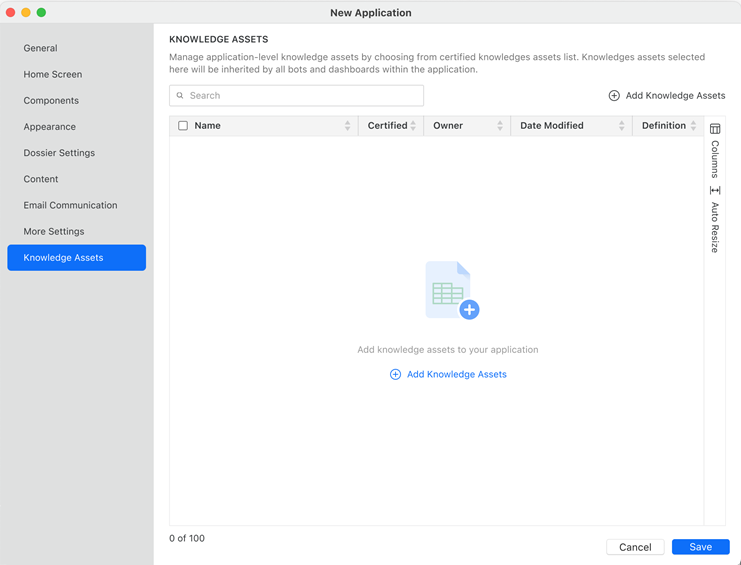
Task: Click the center spreadsheet-plus illustration
Action: (451, 291)
